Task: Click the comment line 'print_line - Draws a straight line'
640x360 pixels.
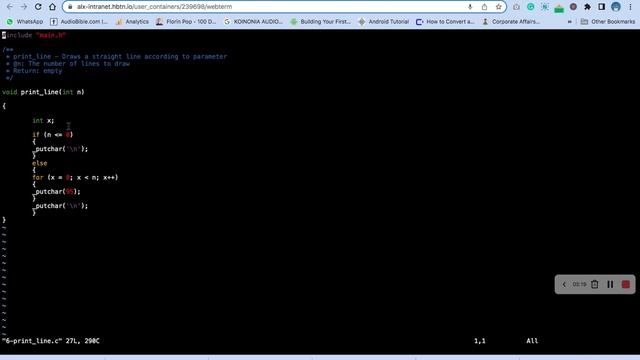Action: tap(116, 57)
